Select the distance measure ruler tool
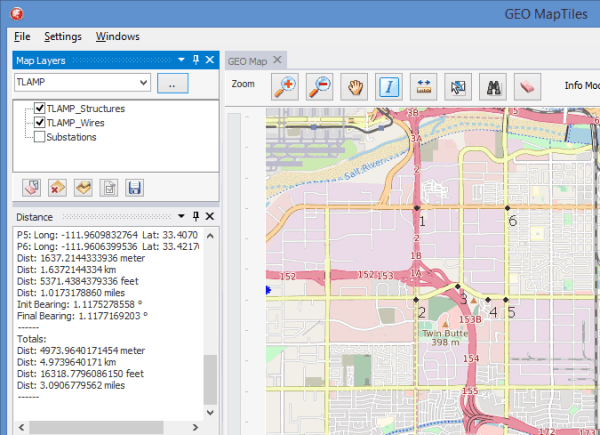 (x=423, y=86)
